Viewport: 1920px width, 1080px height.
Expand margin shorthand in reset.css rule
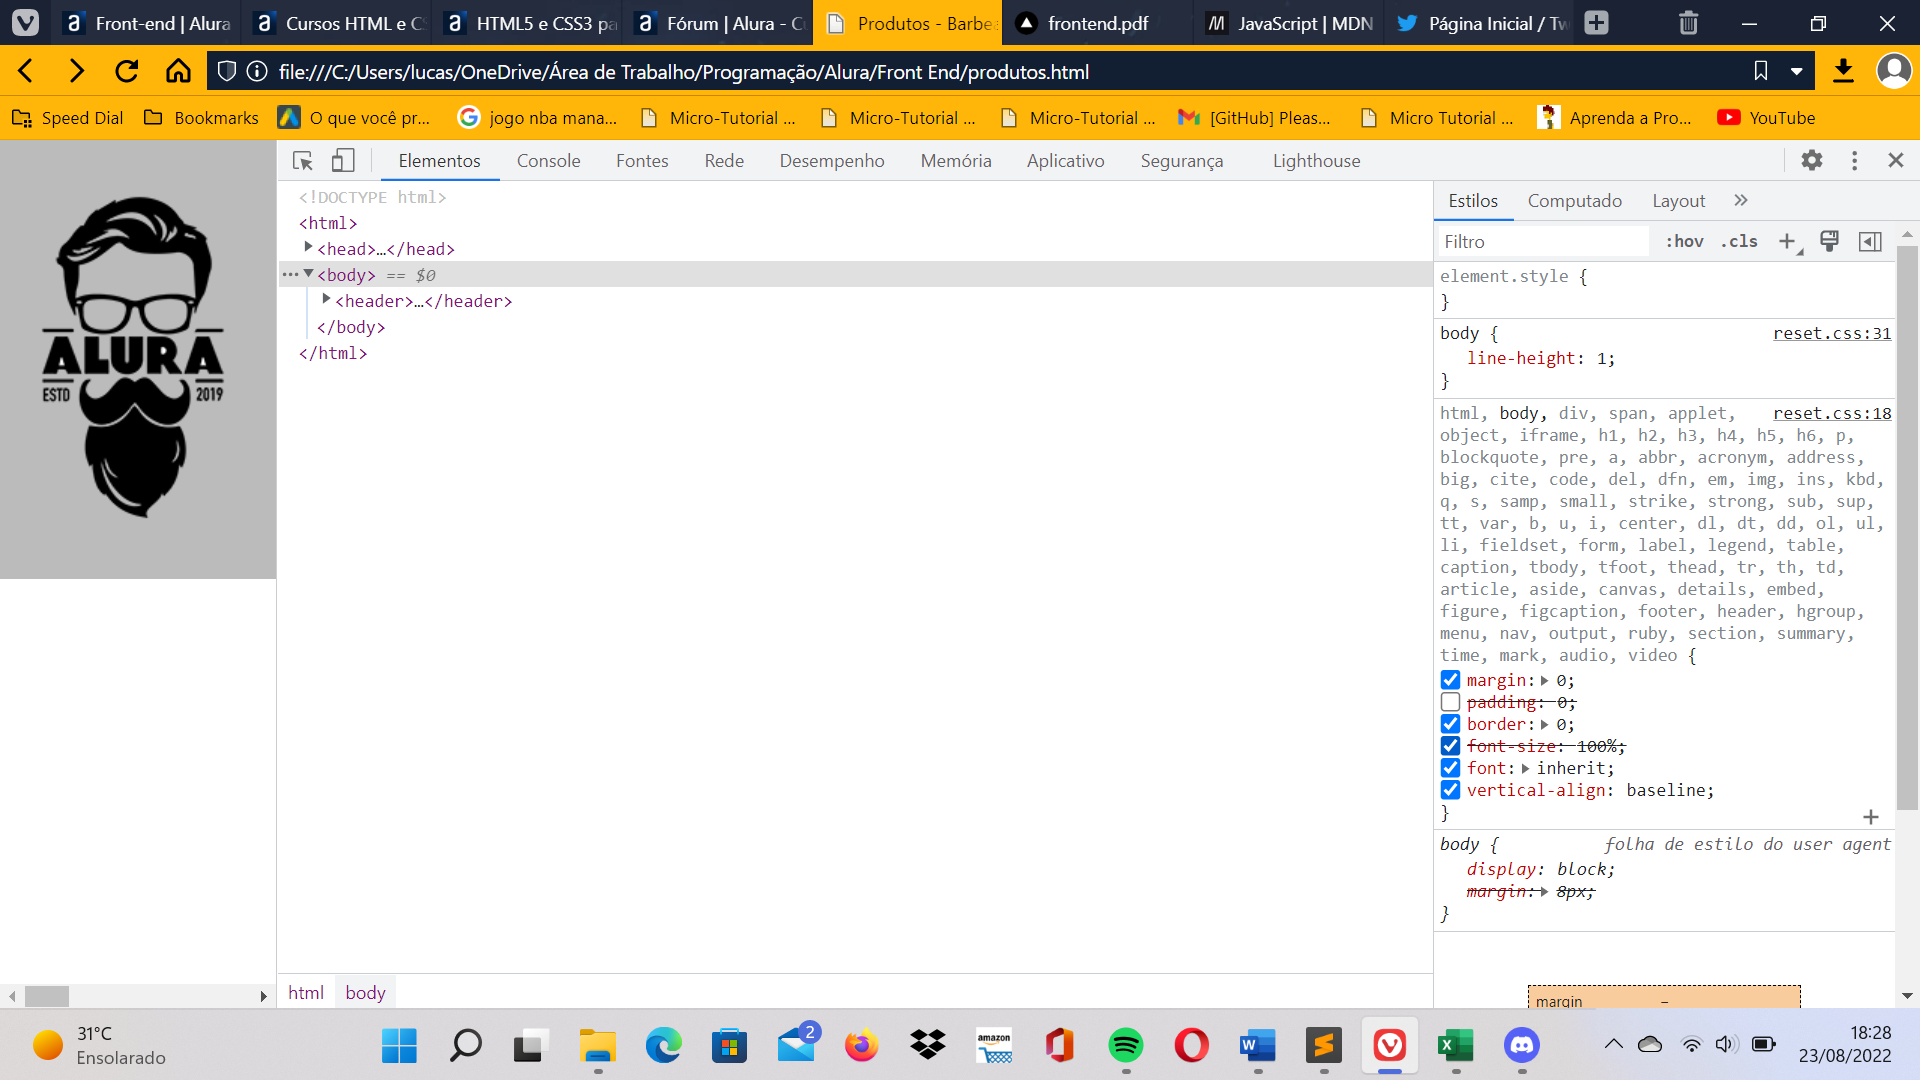click(1544, 681)
